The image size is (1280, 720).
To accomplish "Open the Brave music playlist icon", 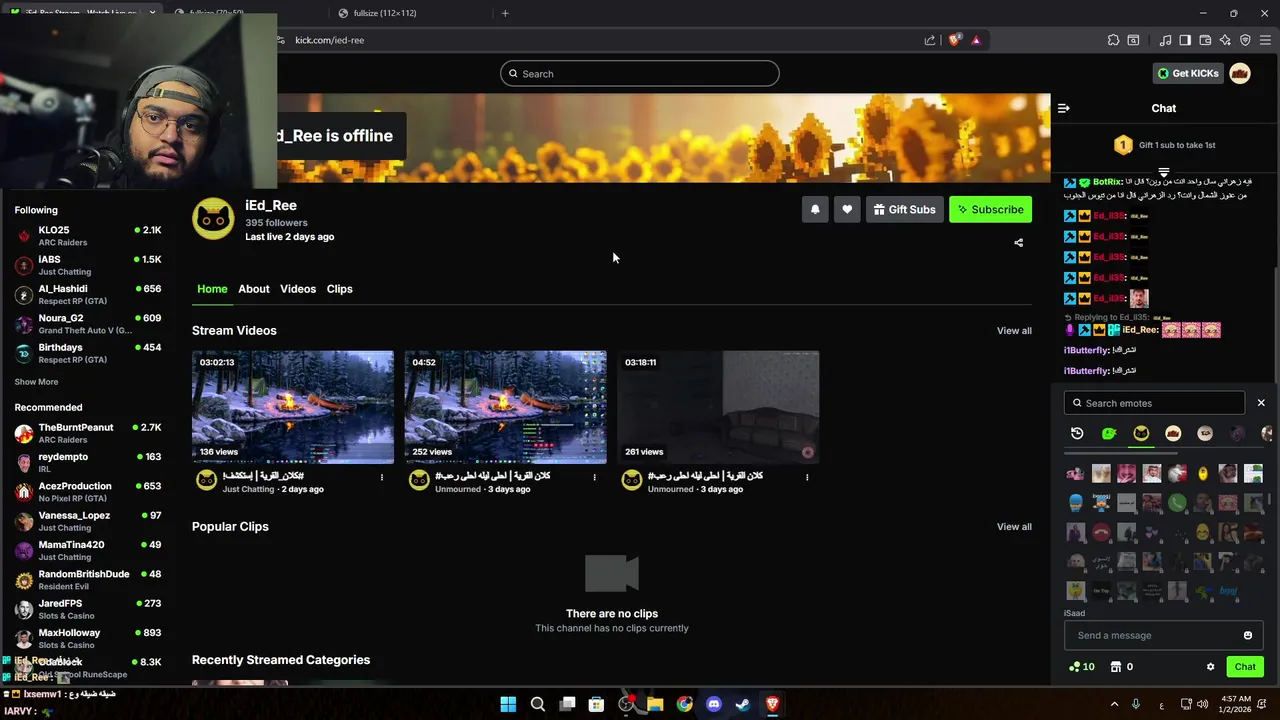I will click(1165, 40).
